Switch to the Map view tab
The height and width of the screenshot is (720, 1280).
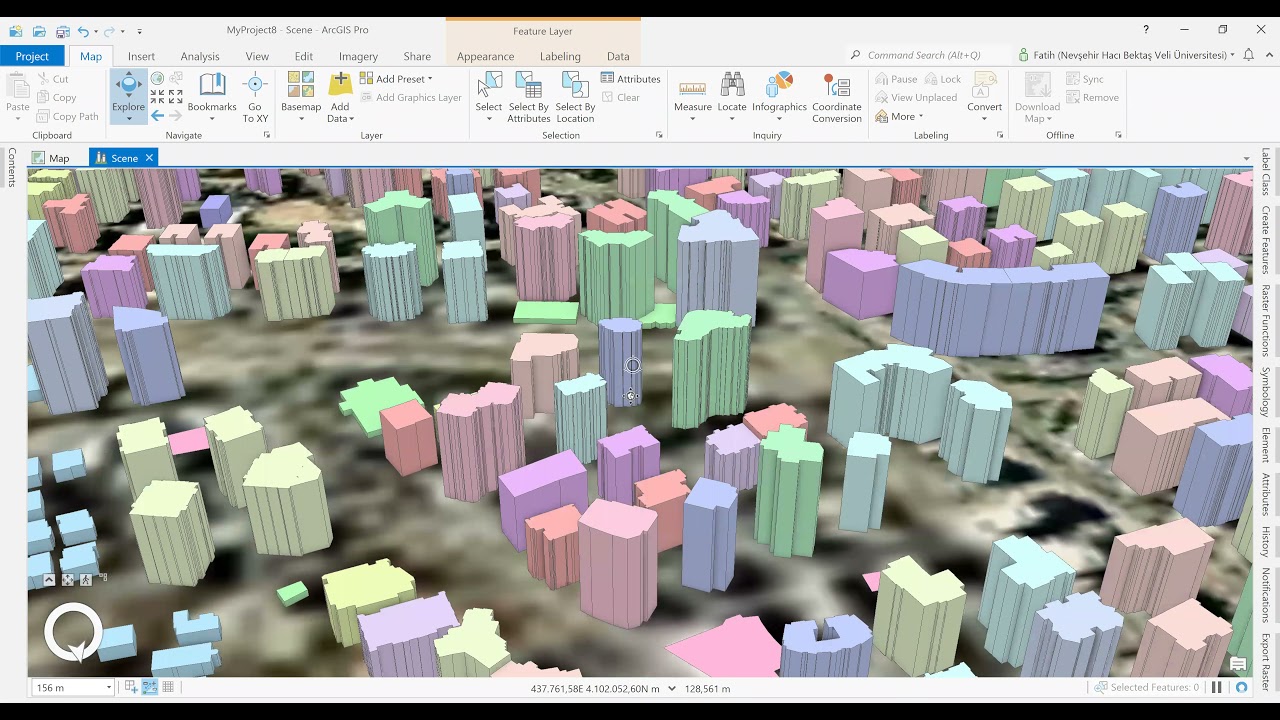tap(51, 158)
